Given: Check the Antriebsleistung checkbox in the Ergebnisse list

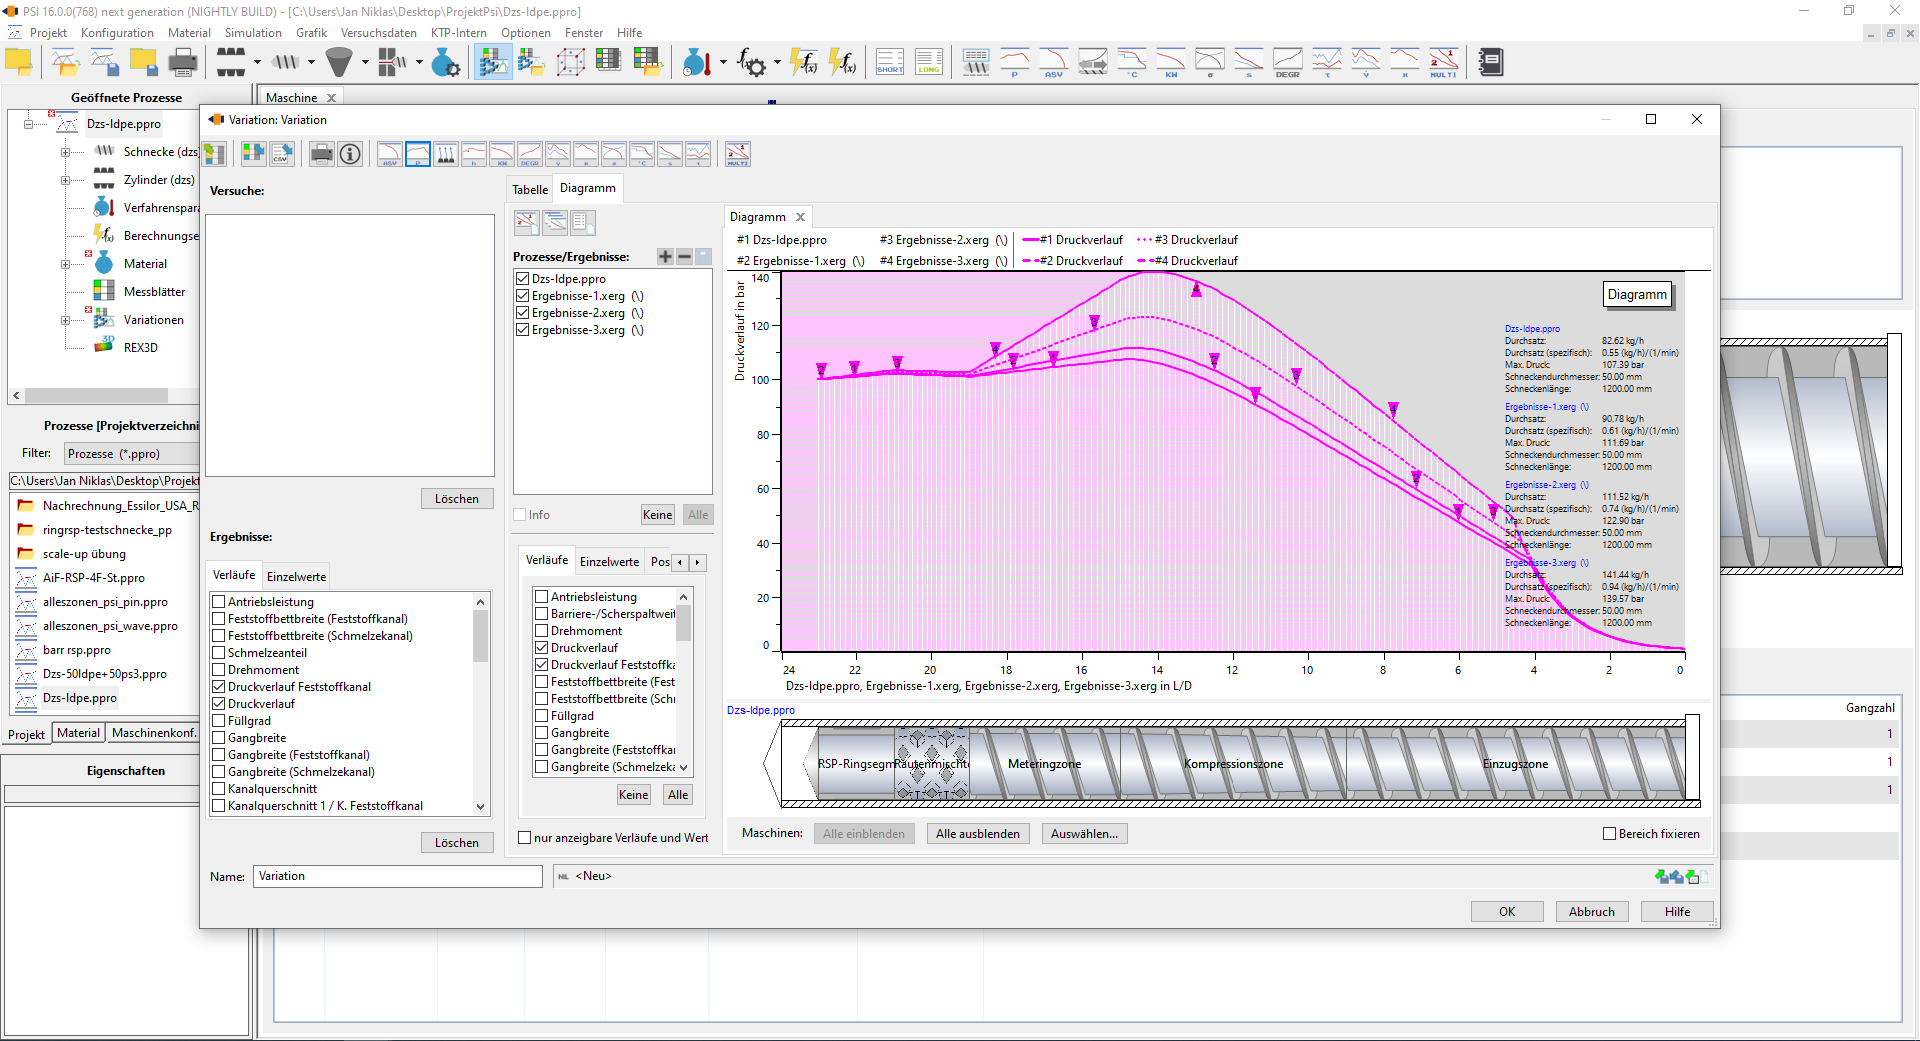Looking at the screenshot, I should click(x=218, y=602).
